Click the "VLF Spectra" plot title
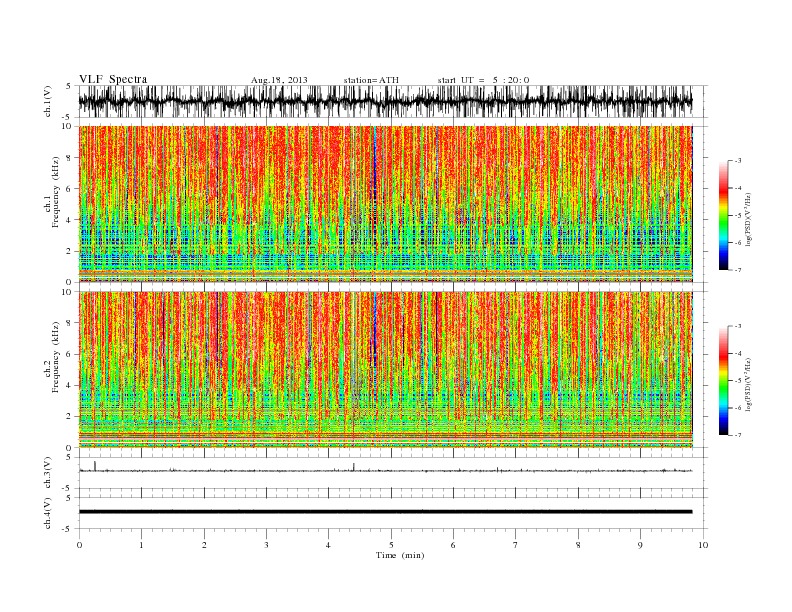The height and width of the screenshot is (612, 792). (113, 79)
